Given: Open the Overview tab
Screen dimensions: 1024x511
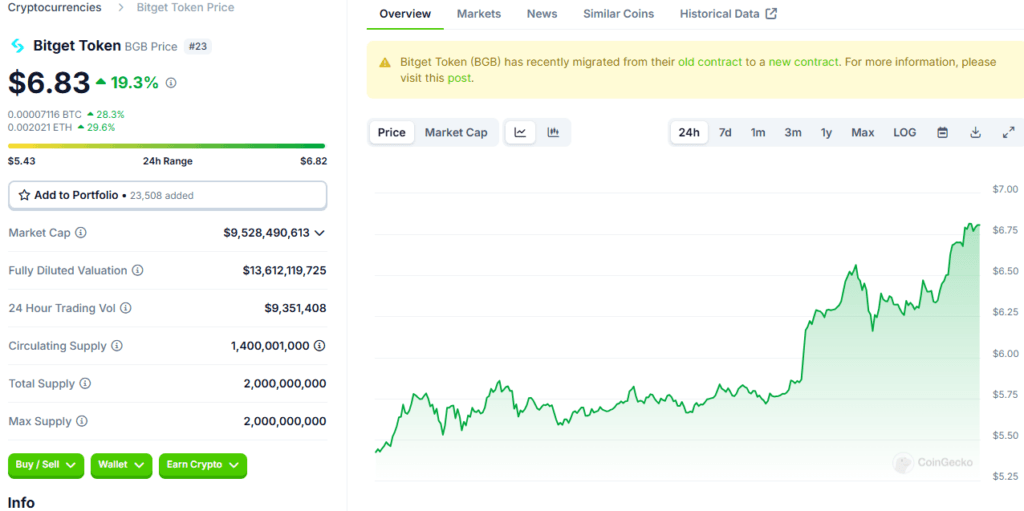Looking at the screenshot, I should pos(405,14).
